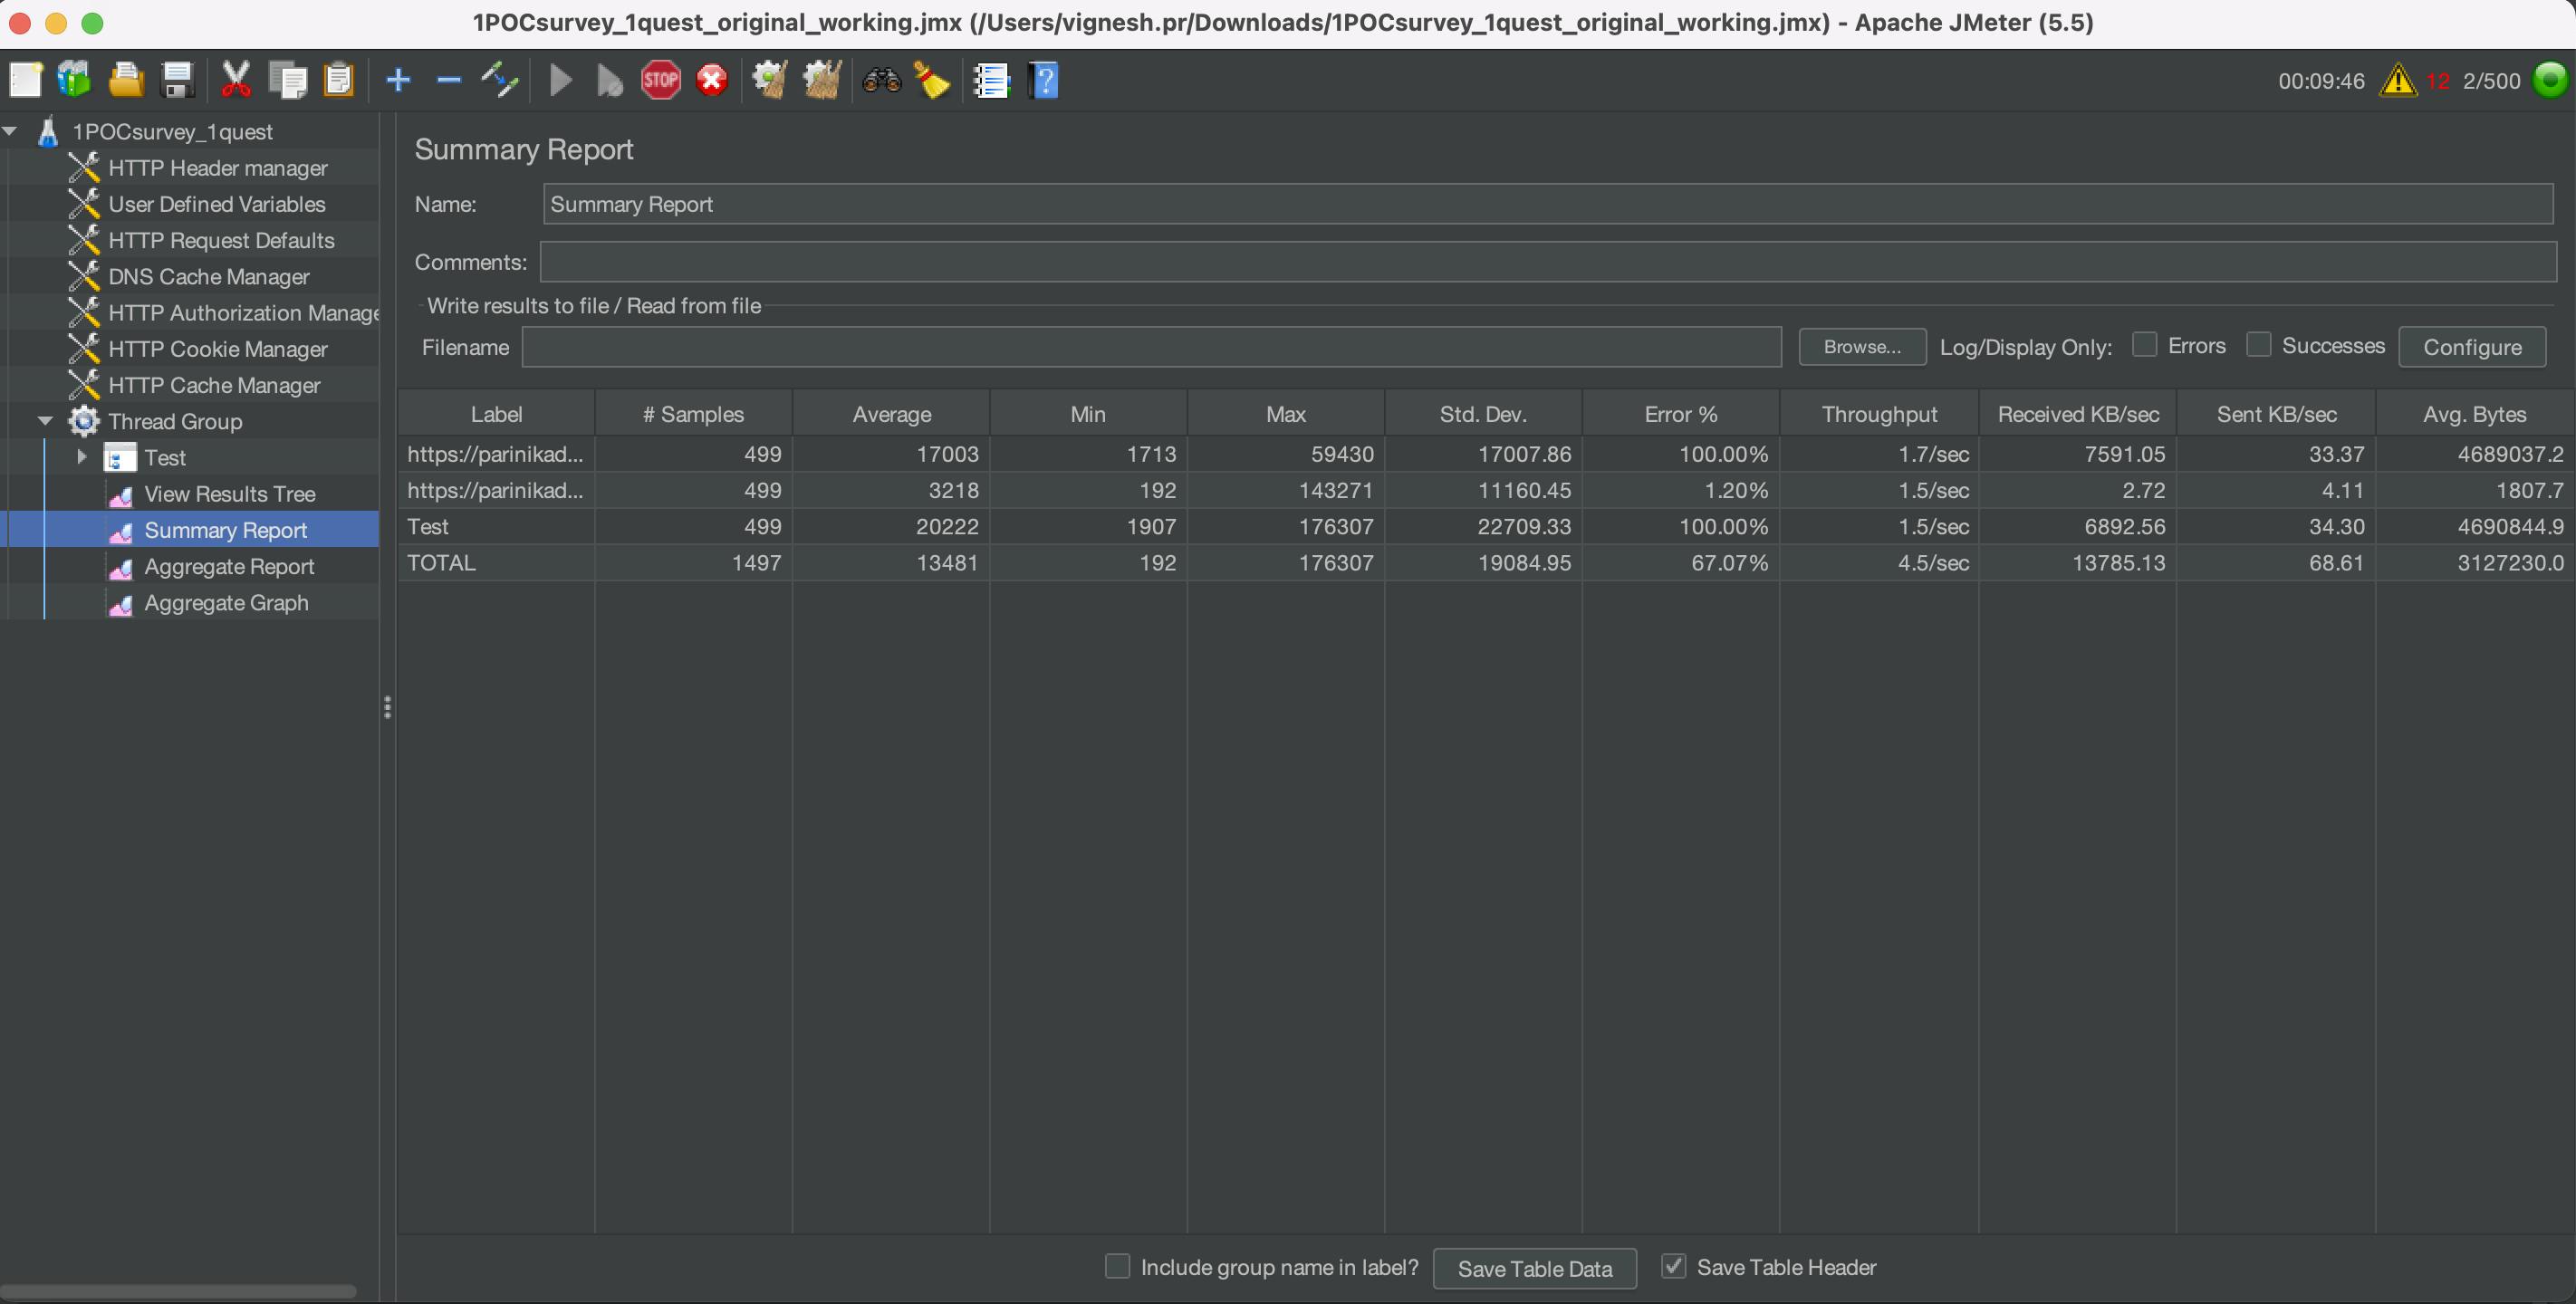
Task: Collapse all nodes with the minus icon
Action: tap(449, 80)
